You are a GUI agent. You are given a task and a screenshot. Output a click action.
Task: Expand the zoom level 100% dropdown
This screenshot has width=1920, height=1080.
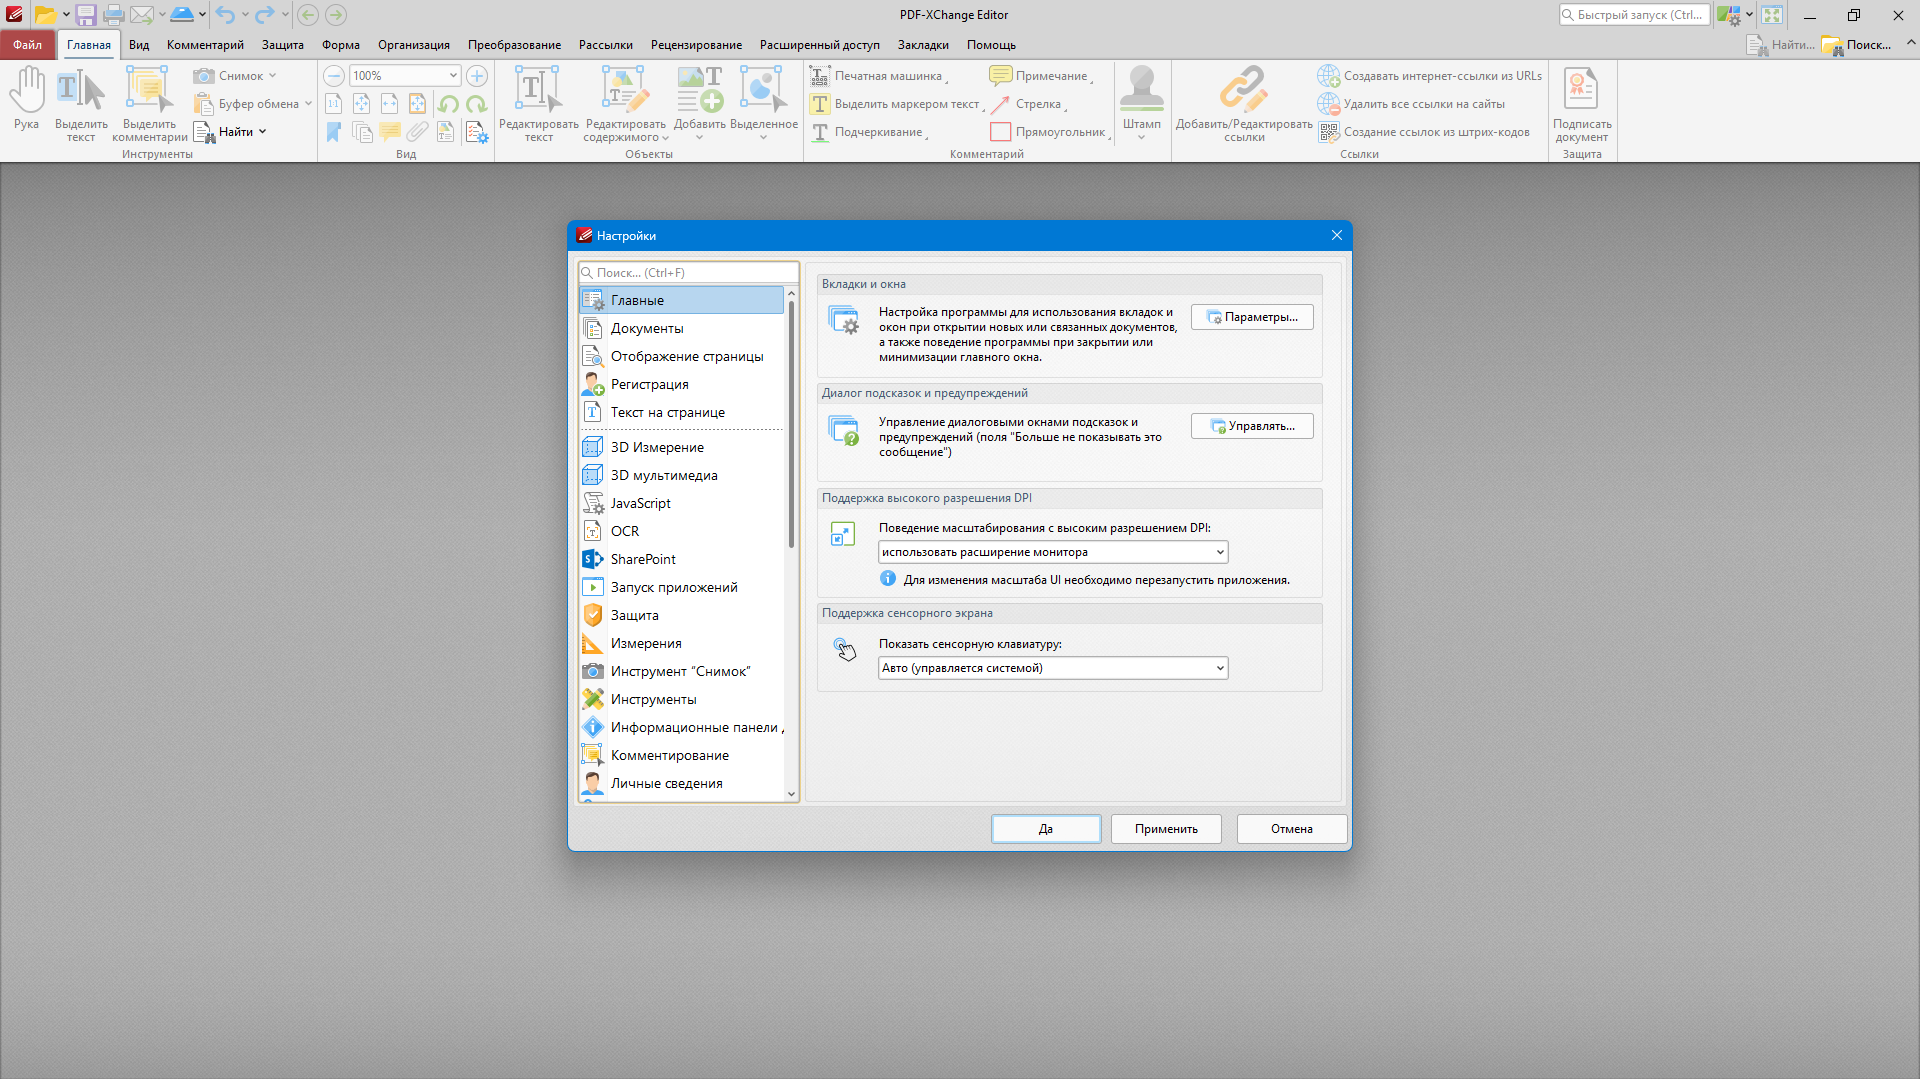tap(452, 76)
